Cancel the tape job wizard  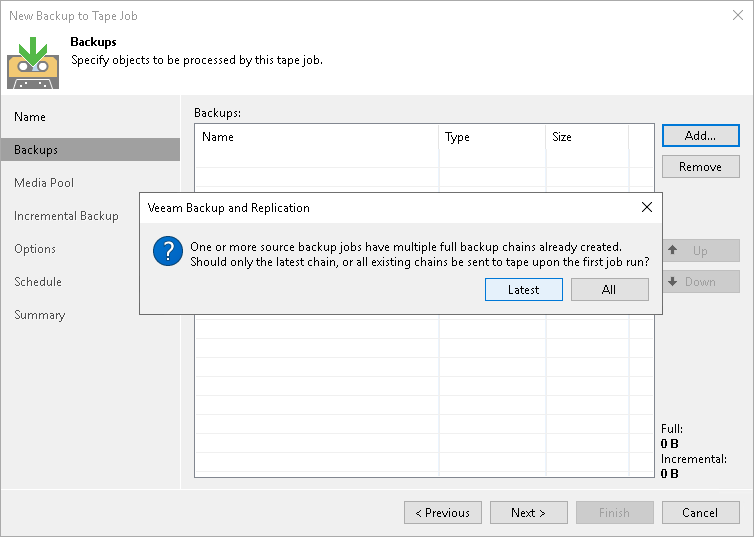701,512
